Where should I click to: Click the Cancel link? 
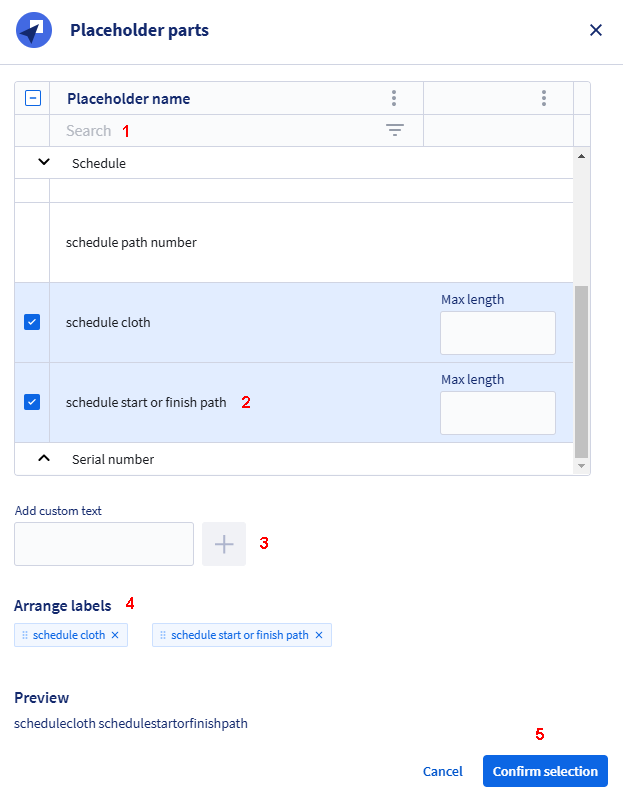coord(442,771)
